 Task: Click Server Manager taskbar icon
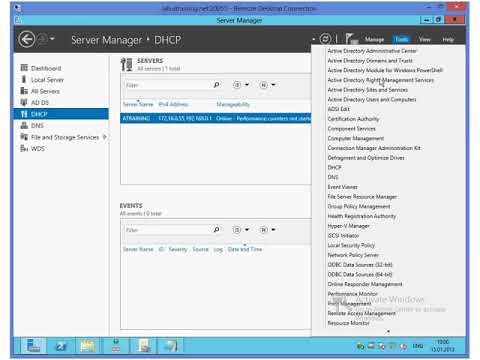33,346
